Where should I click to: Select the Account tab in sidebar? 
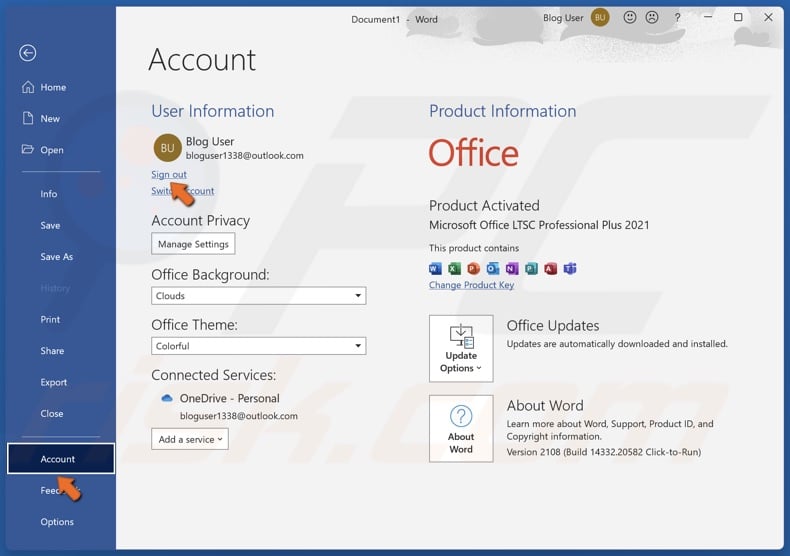[61, 459]
